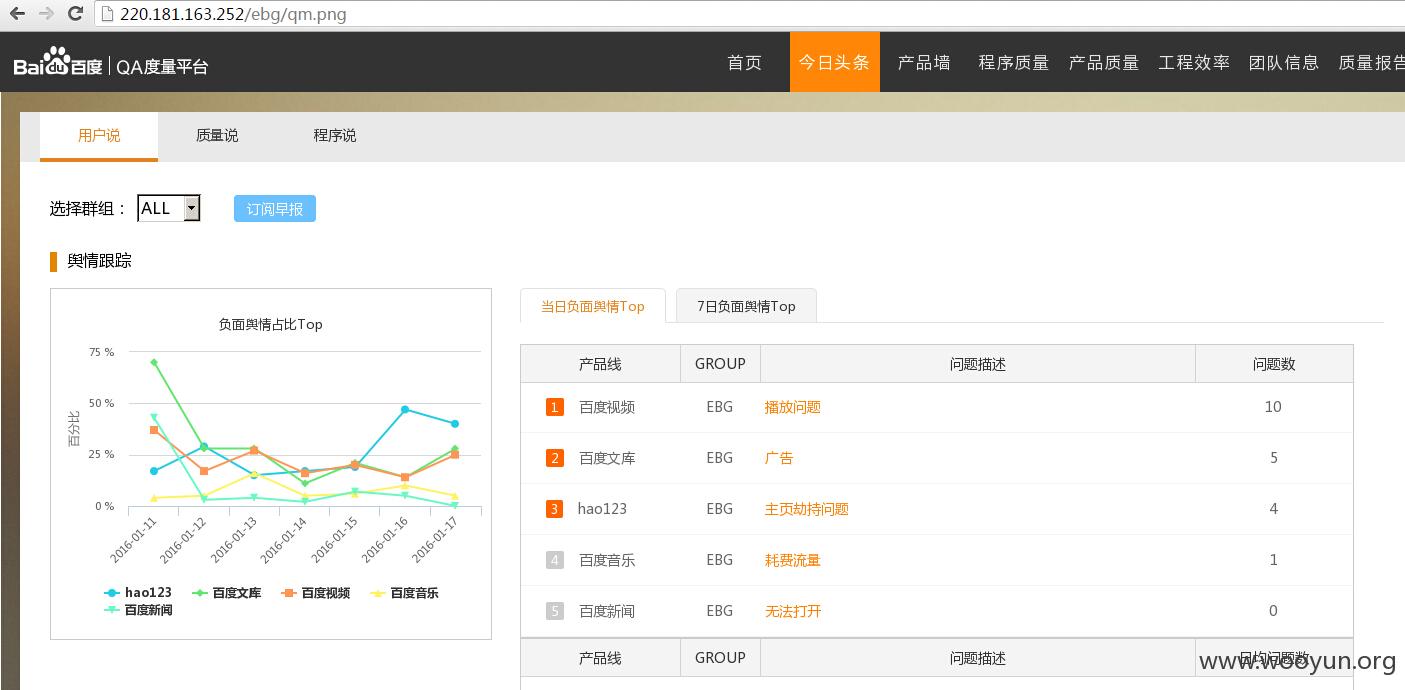Click the 百度文库 product name in row 2
Viewport: 1405px width, 690px height.
(x=607, y=458)
